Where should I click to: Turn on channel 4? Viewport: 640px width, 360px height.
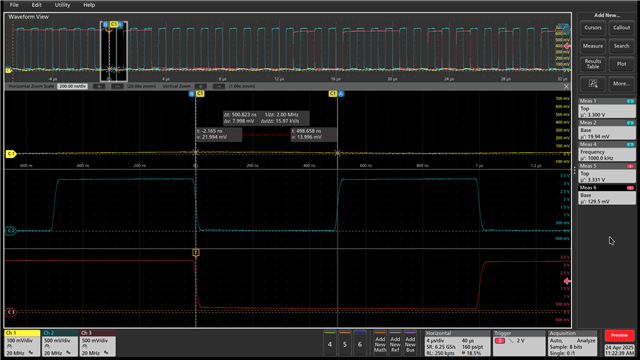(x=330, y=344)
